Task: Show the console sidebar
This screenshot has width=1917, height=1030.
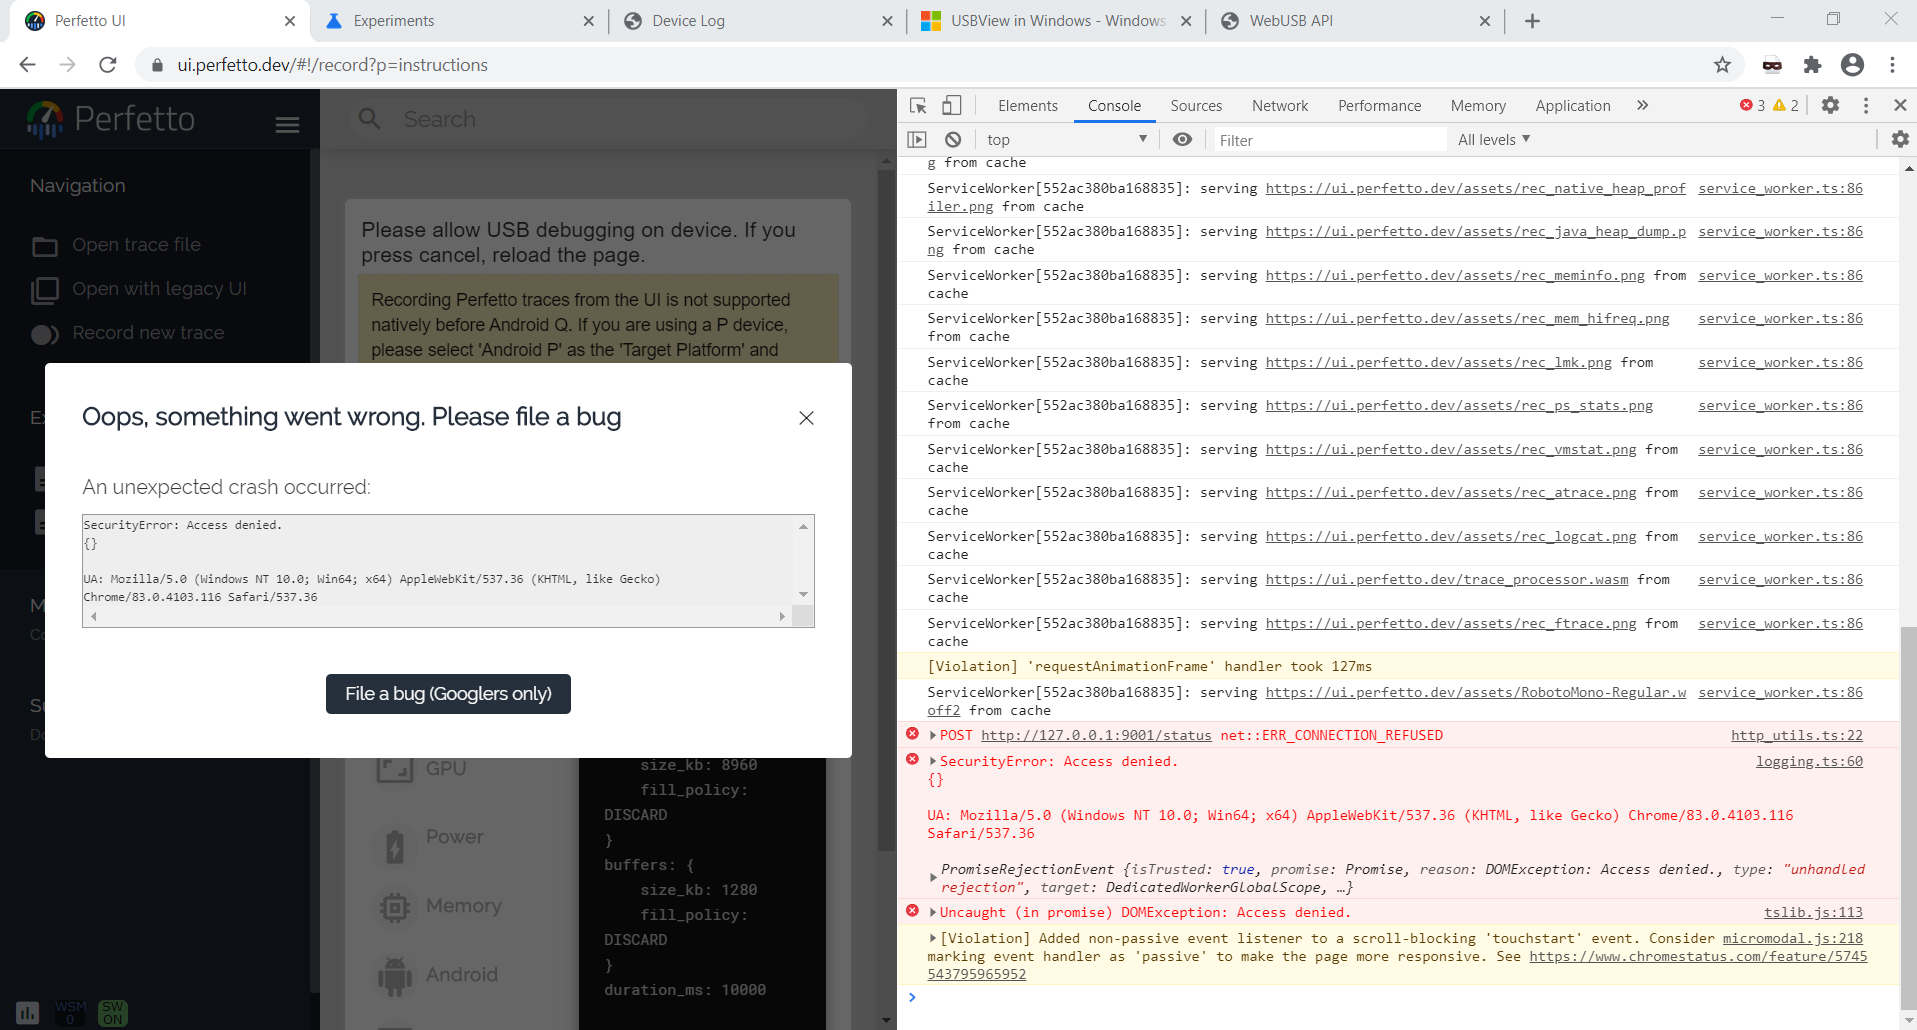Action: (x=917, y=140)
